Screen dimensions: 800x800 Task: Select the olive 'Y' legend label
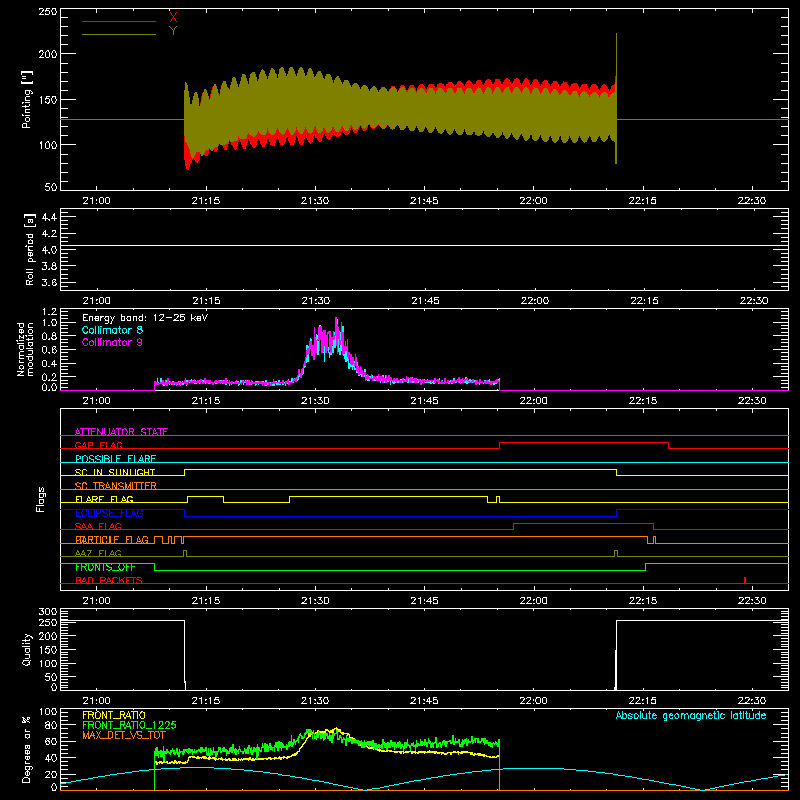tap(173, 31)
